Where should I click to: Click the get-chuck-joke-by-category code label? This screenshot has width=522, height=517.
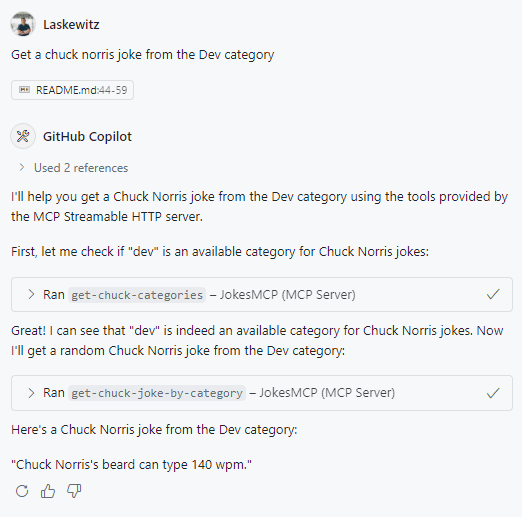[x=157, y=393]
